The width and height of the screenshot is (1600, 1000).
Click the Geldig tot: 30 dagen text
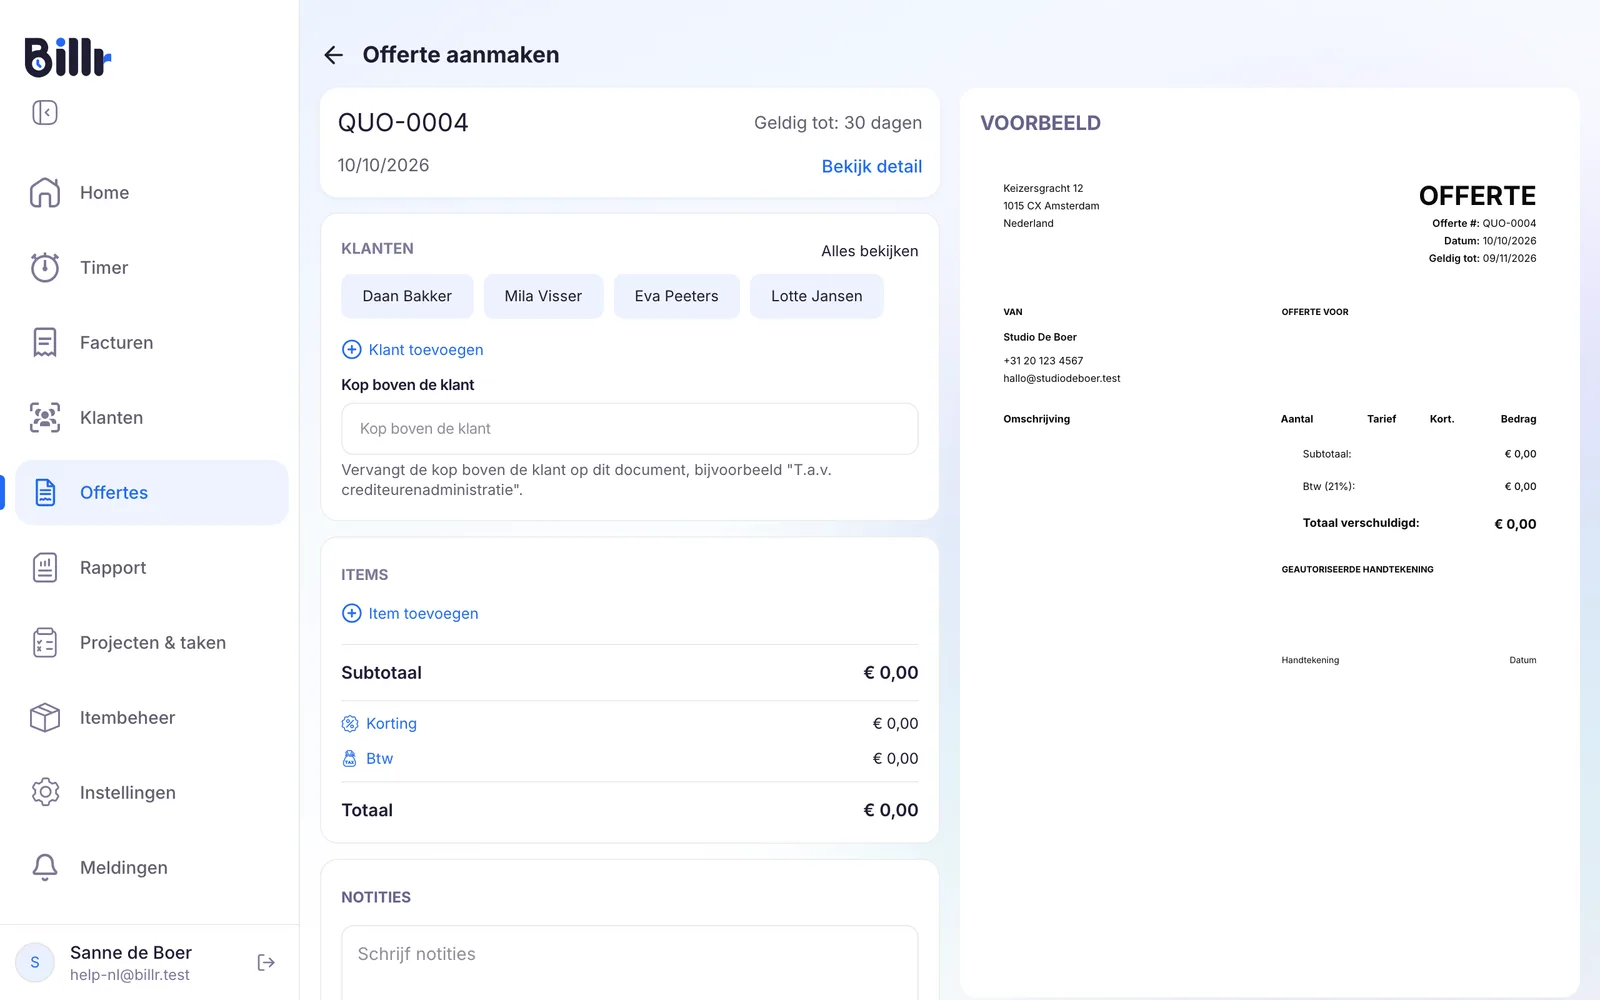point(838,123)
